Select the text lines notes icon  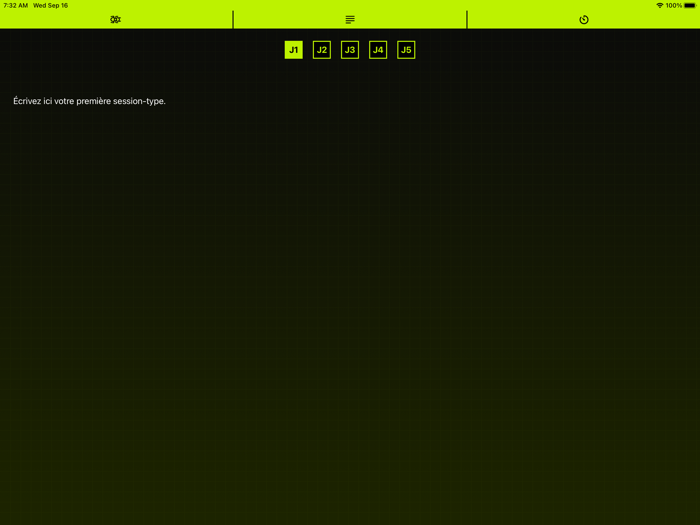(x=350, y=19)
